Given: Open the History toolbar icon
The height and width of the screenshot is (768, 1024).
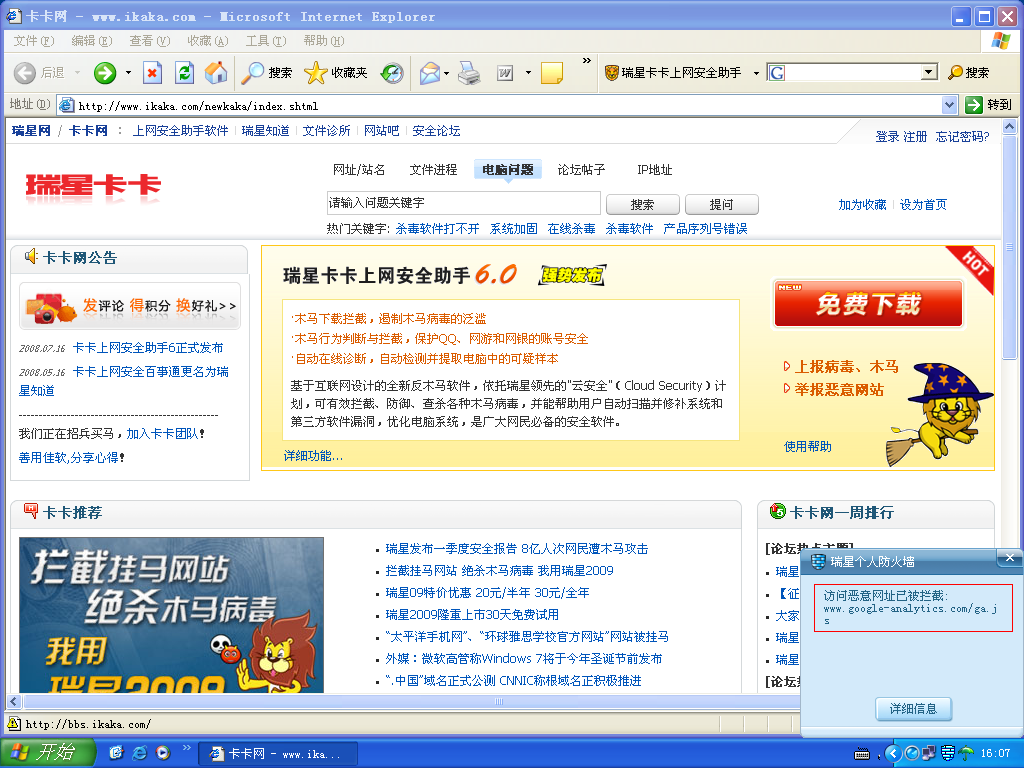Looking at the screenshot, I should (x=392, y=72).
